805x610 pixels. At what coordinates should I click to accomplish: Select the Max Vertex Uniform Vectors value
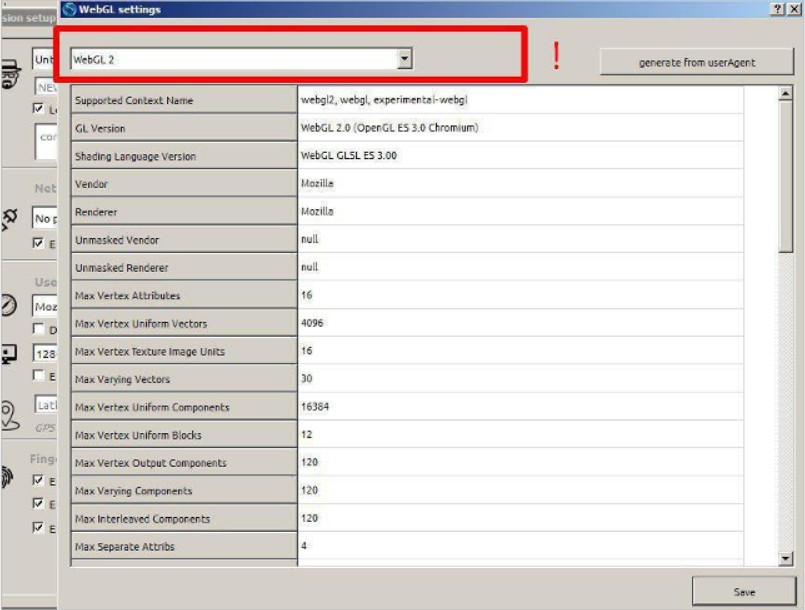(x=520, y=323)
